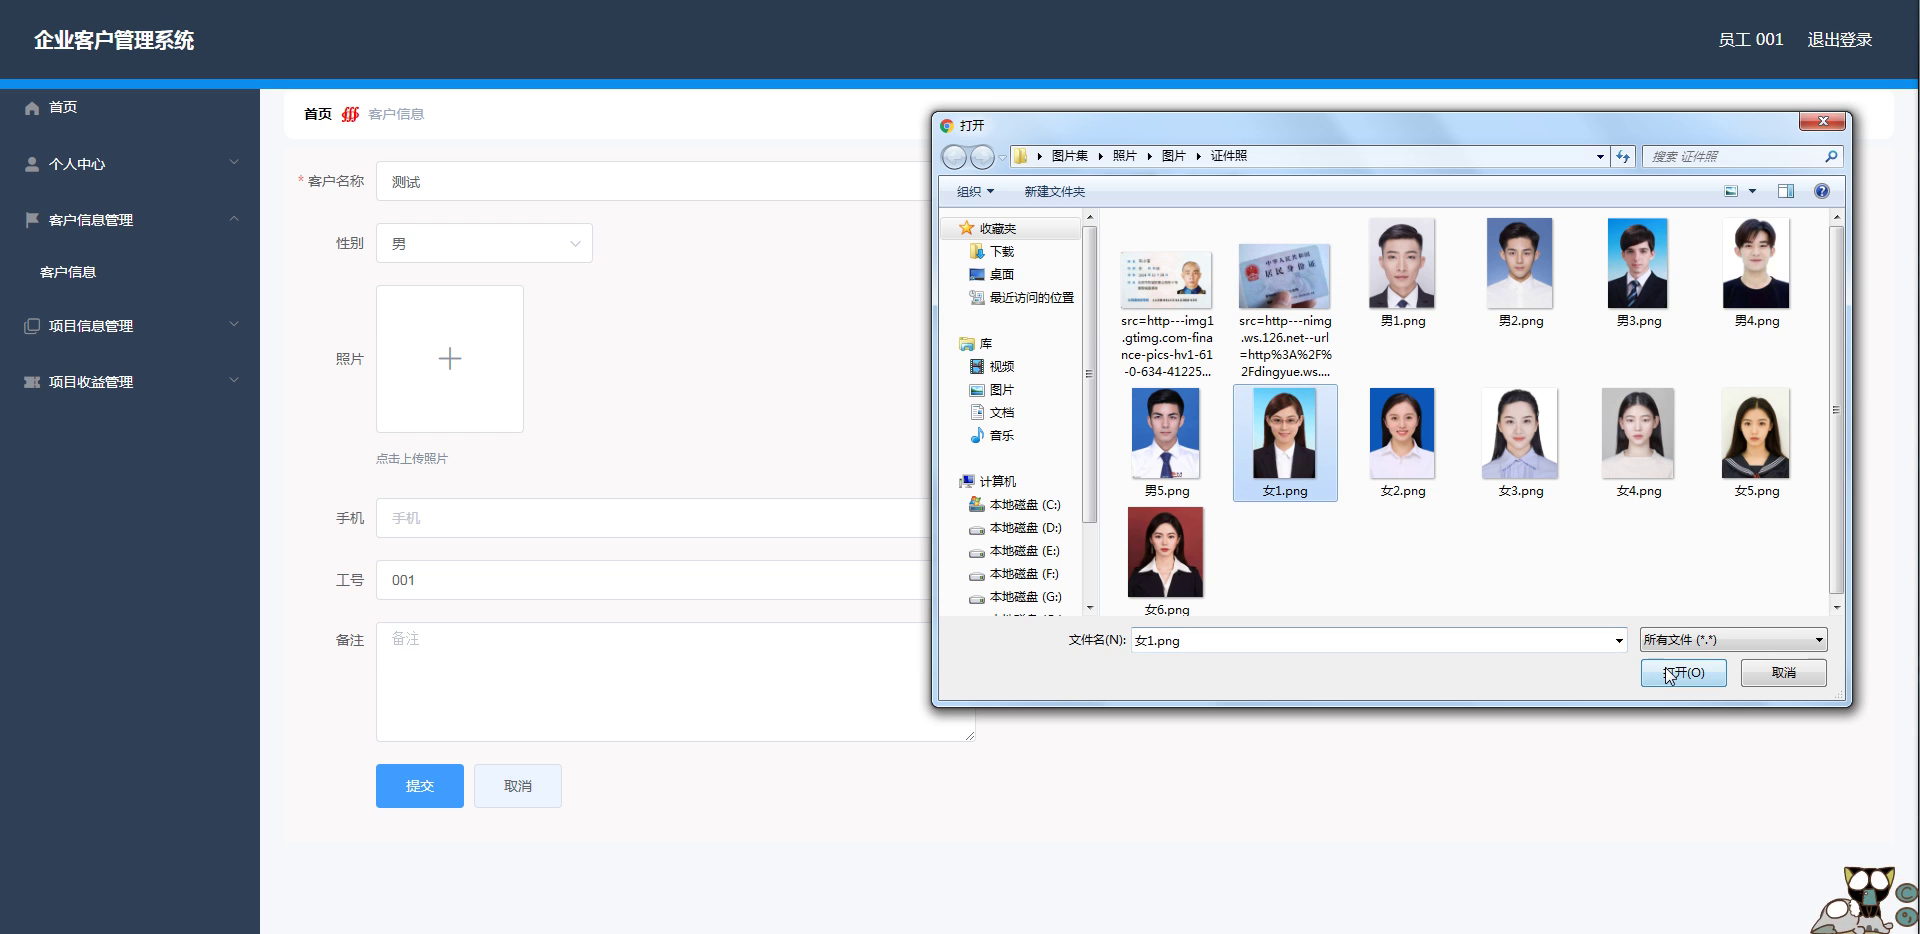Click the back navigation arrow in dialog

coord(955,157)
